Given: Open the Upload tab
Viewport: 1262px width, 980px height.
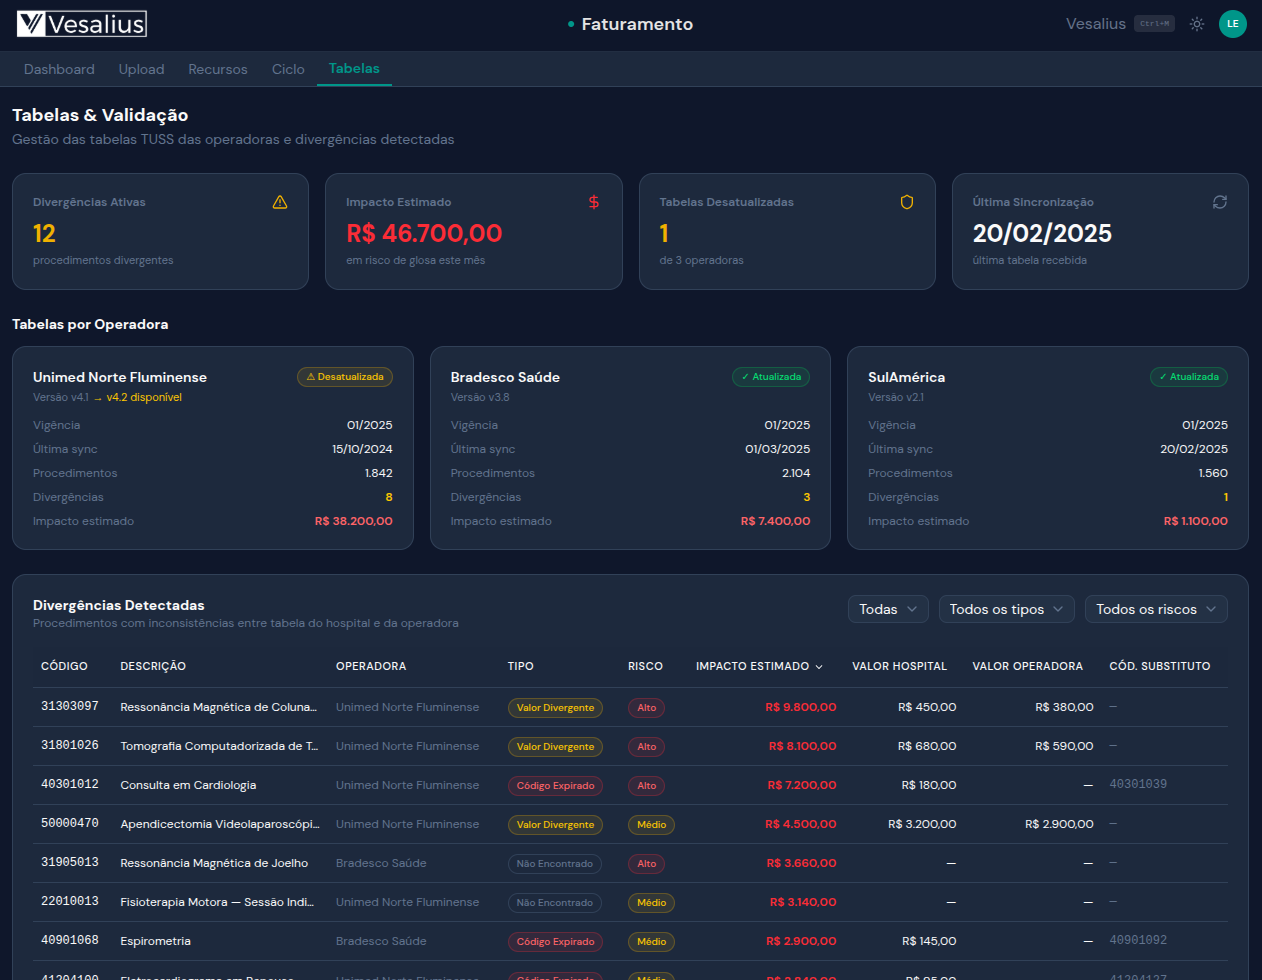Looking at the screenshot, I should tap(141, 69).
